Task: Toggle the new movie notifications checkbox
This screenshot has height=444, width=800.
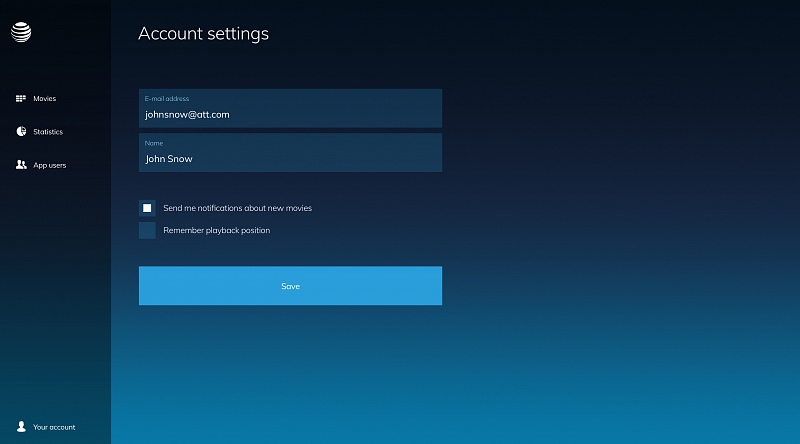Action: point(147,208)
